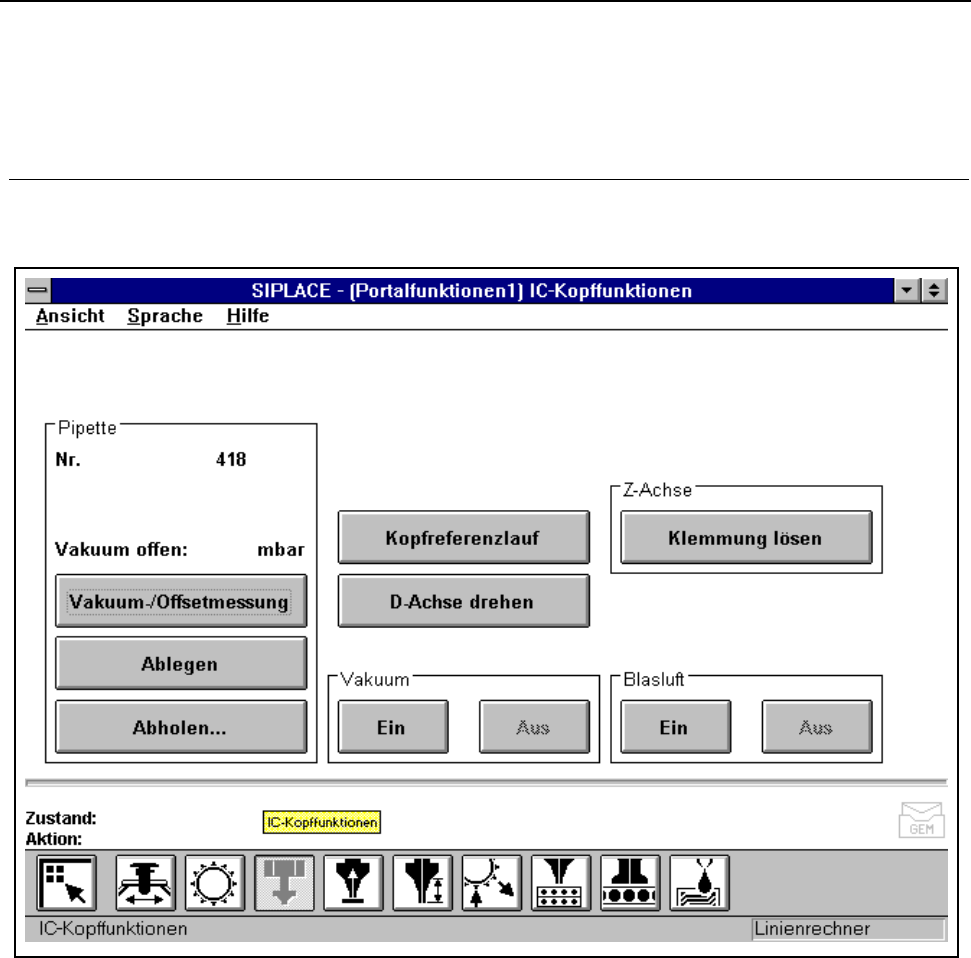Open the Ansicht menu

tap(70, 316)
